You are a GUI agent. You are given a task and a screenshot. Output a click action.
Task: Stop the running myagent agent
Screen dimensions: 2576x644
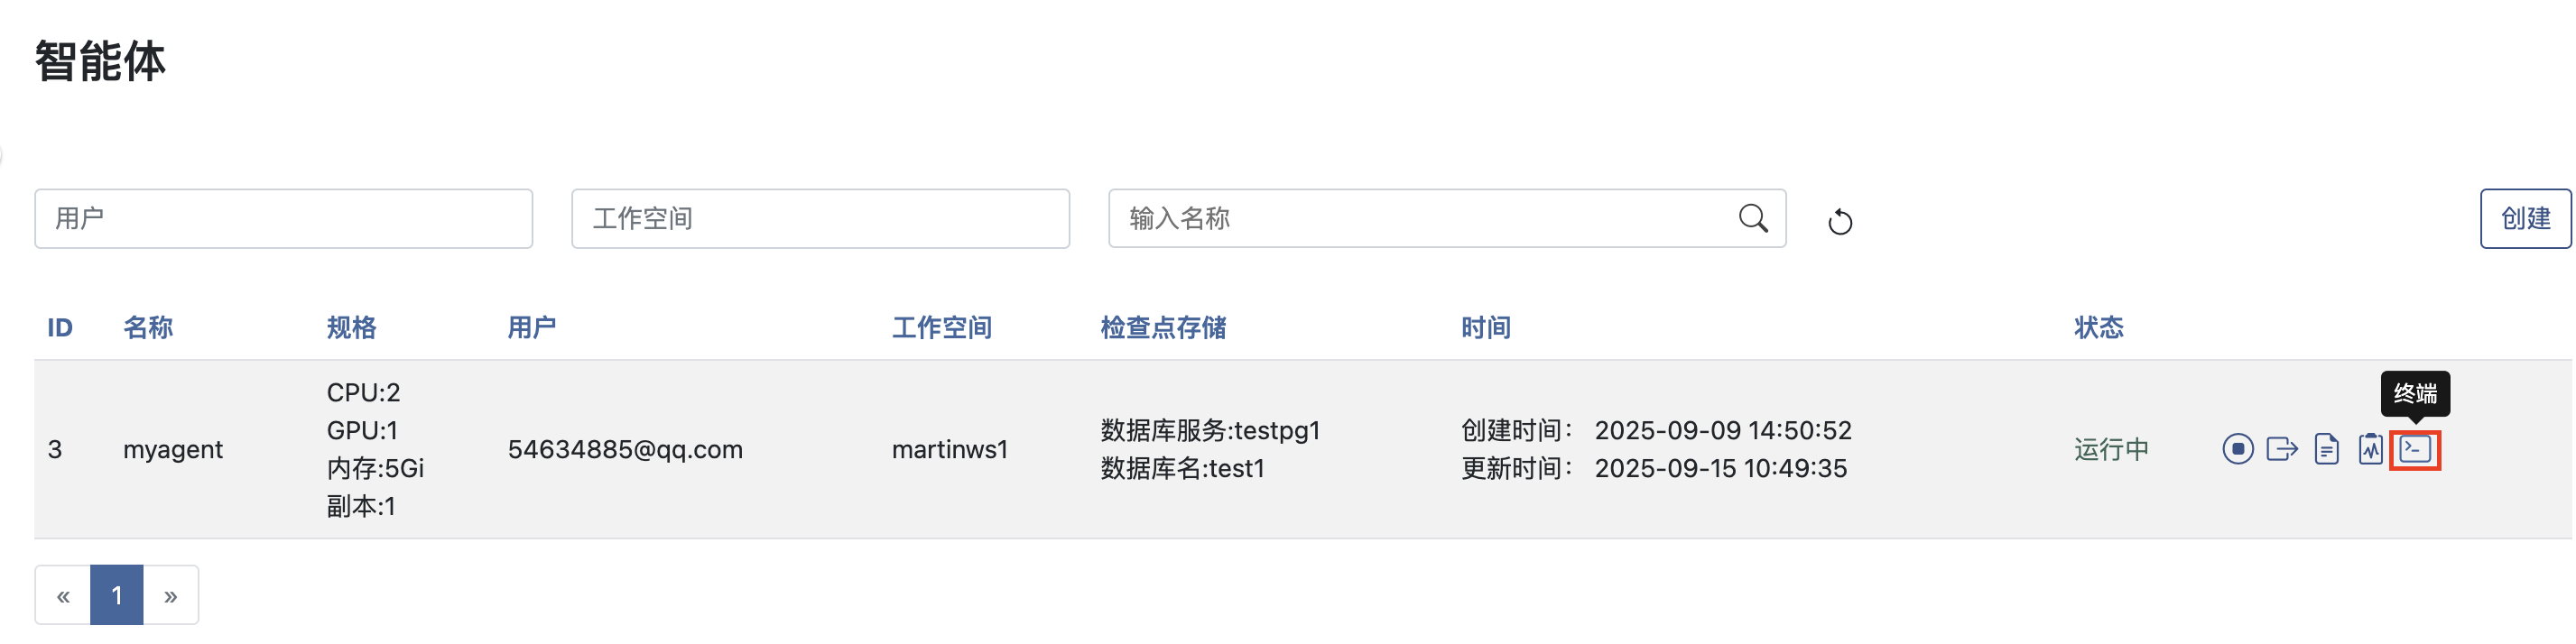tap(2237, 449)
